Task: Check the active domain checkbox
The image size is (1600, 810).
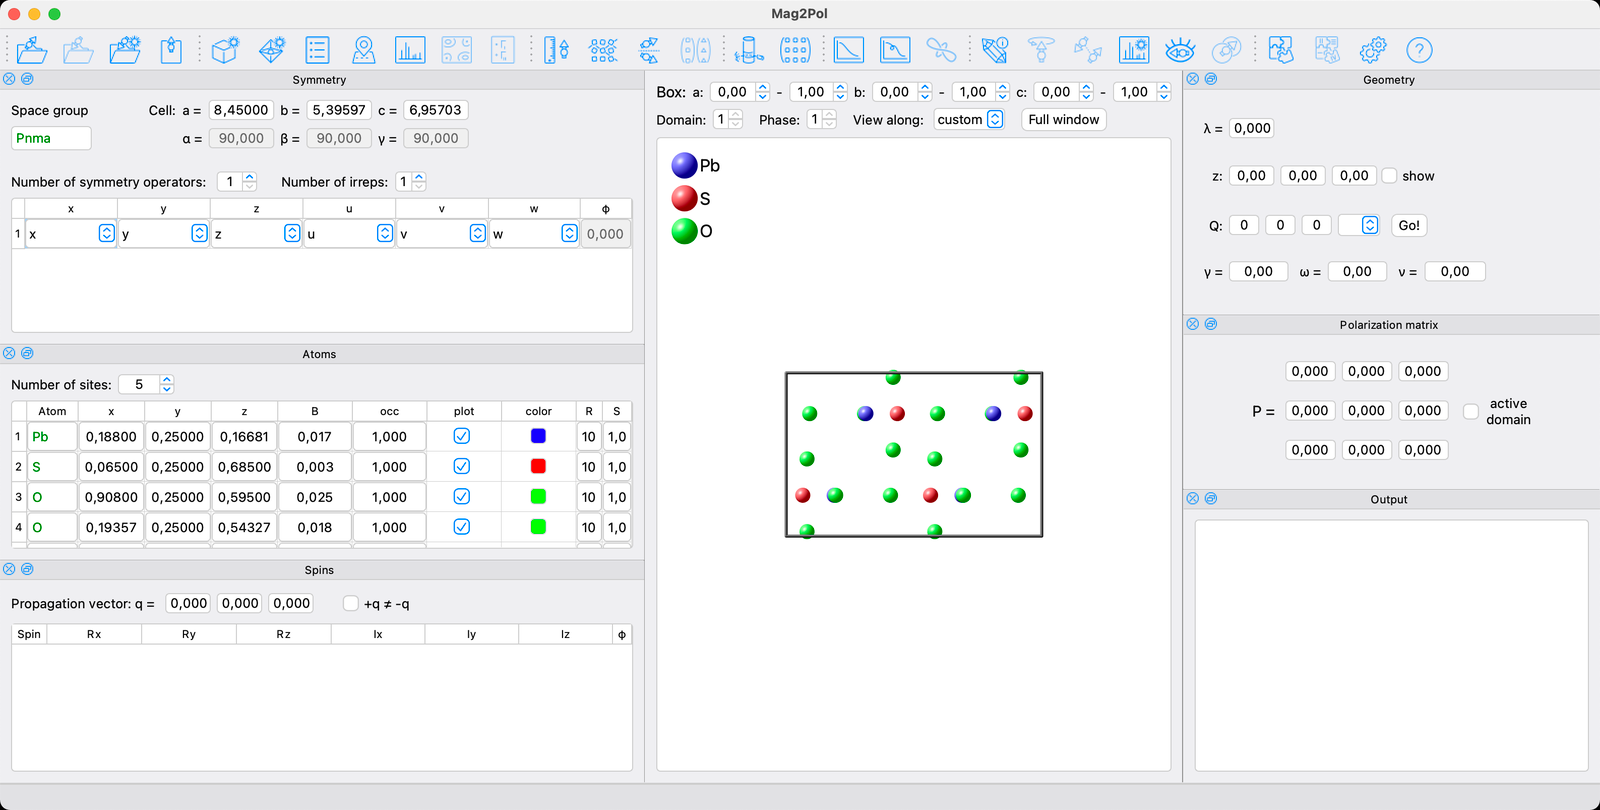Action: click(x=1470, y=411)
